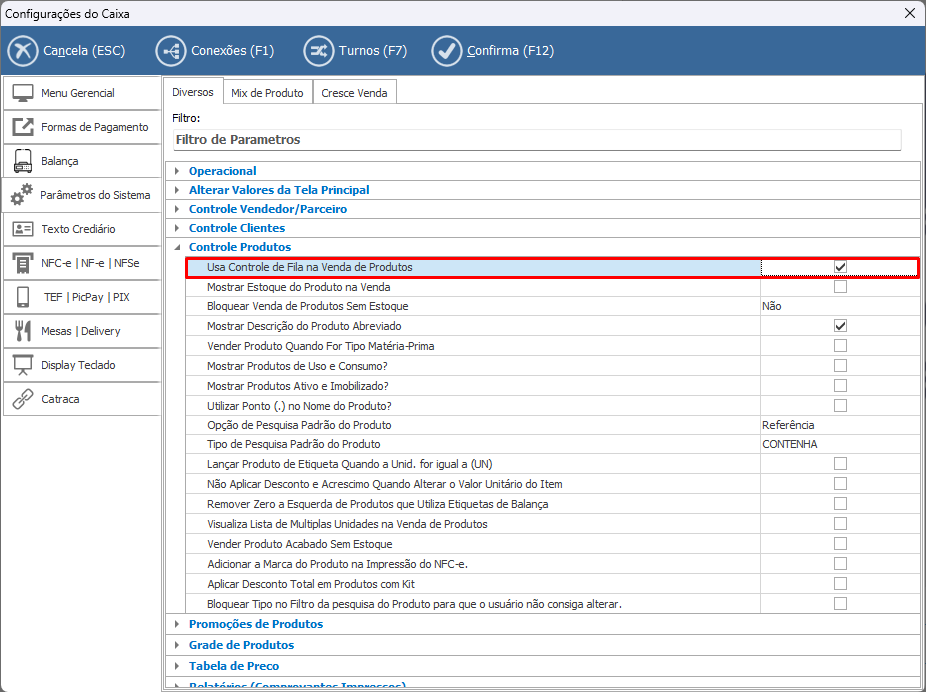Viewport: 926px width, 692px height.
Task: Switch to the Mix de Produto tab
Action: coord(267,93)
